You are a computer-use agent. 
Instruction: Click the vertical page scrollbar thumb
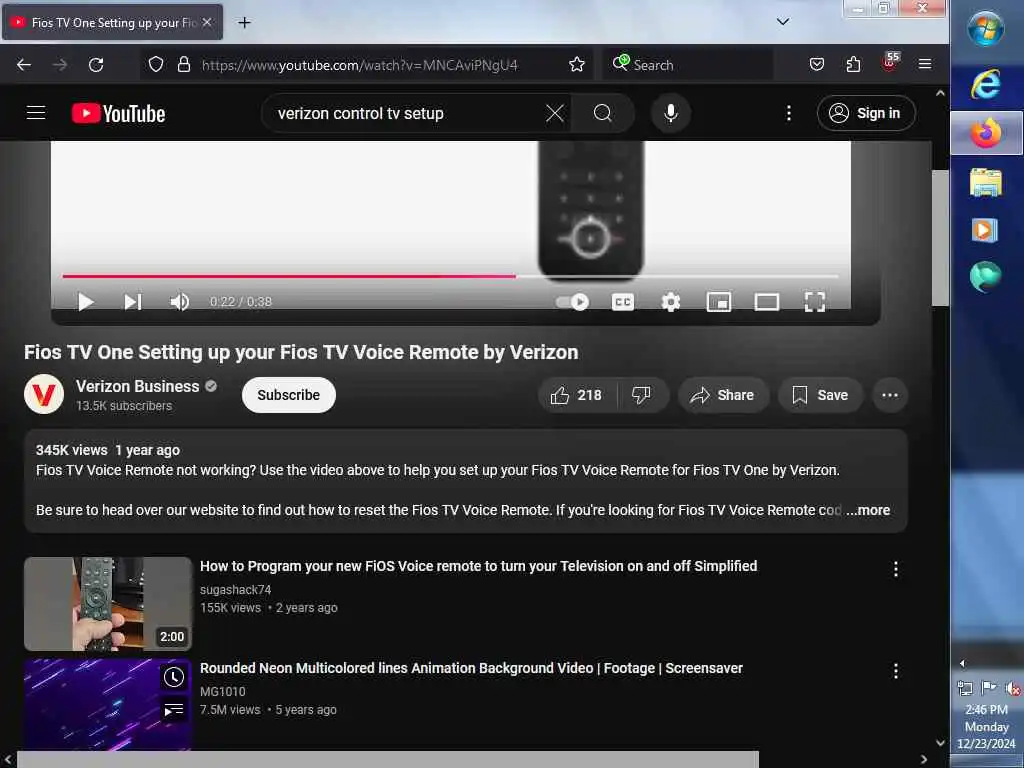pyautogui.click(x=940, y=238)
